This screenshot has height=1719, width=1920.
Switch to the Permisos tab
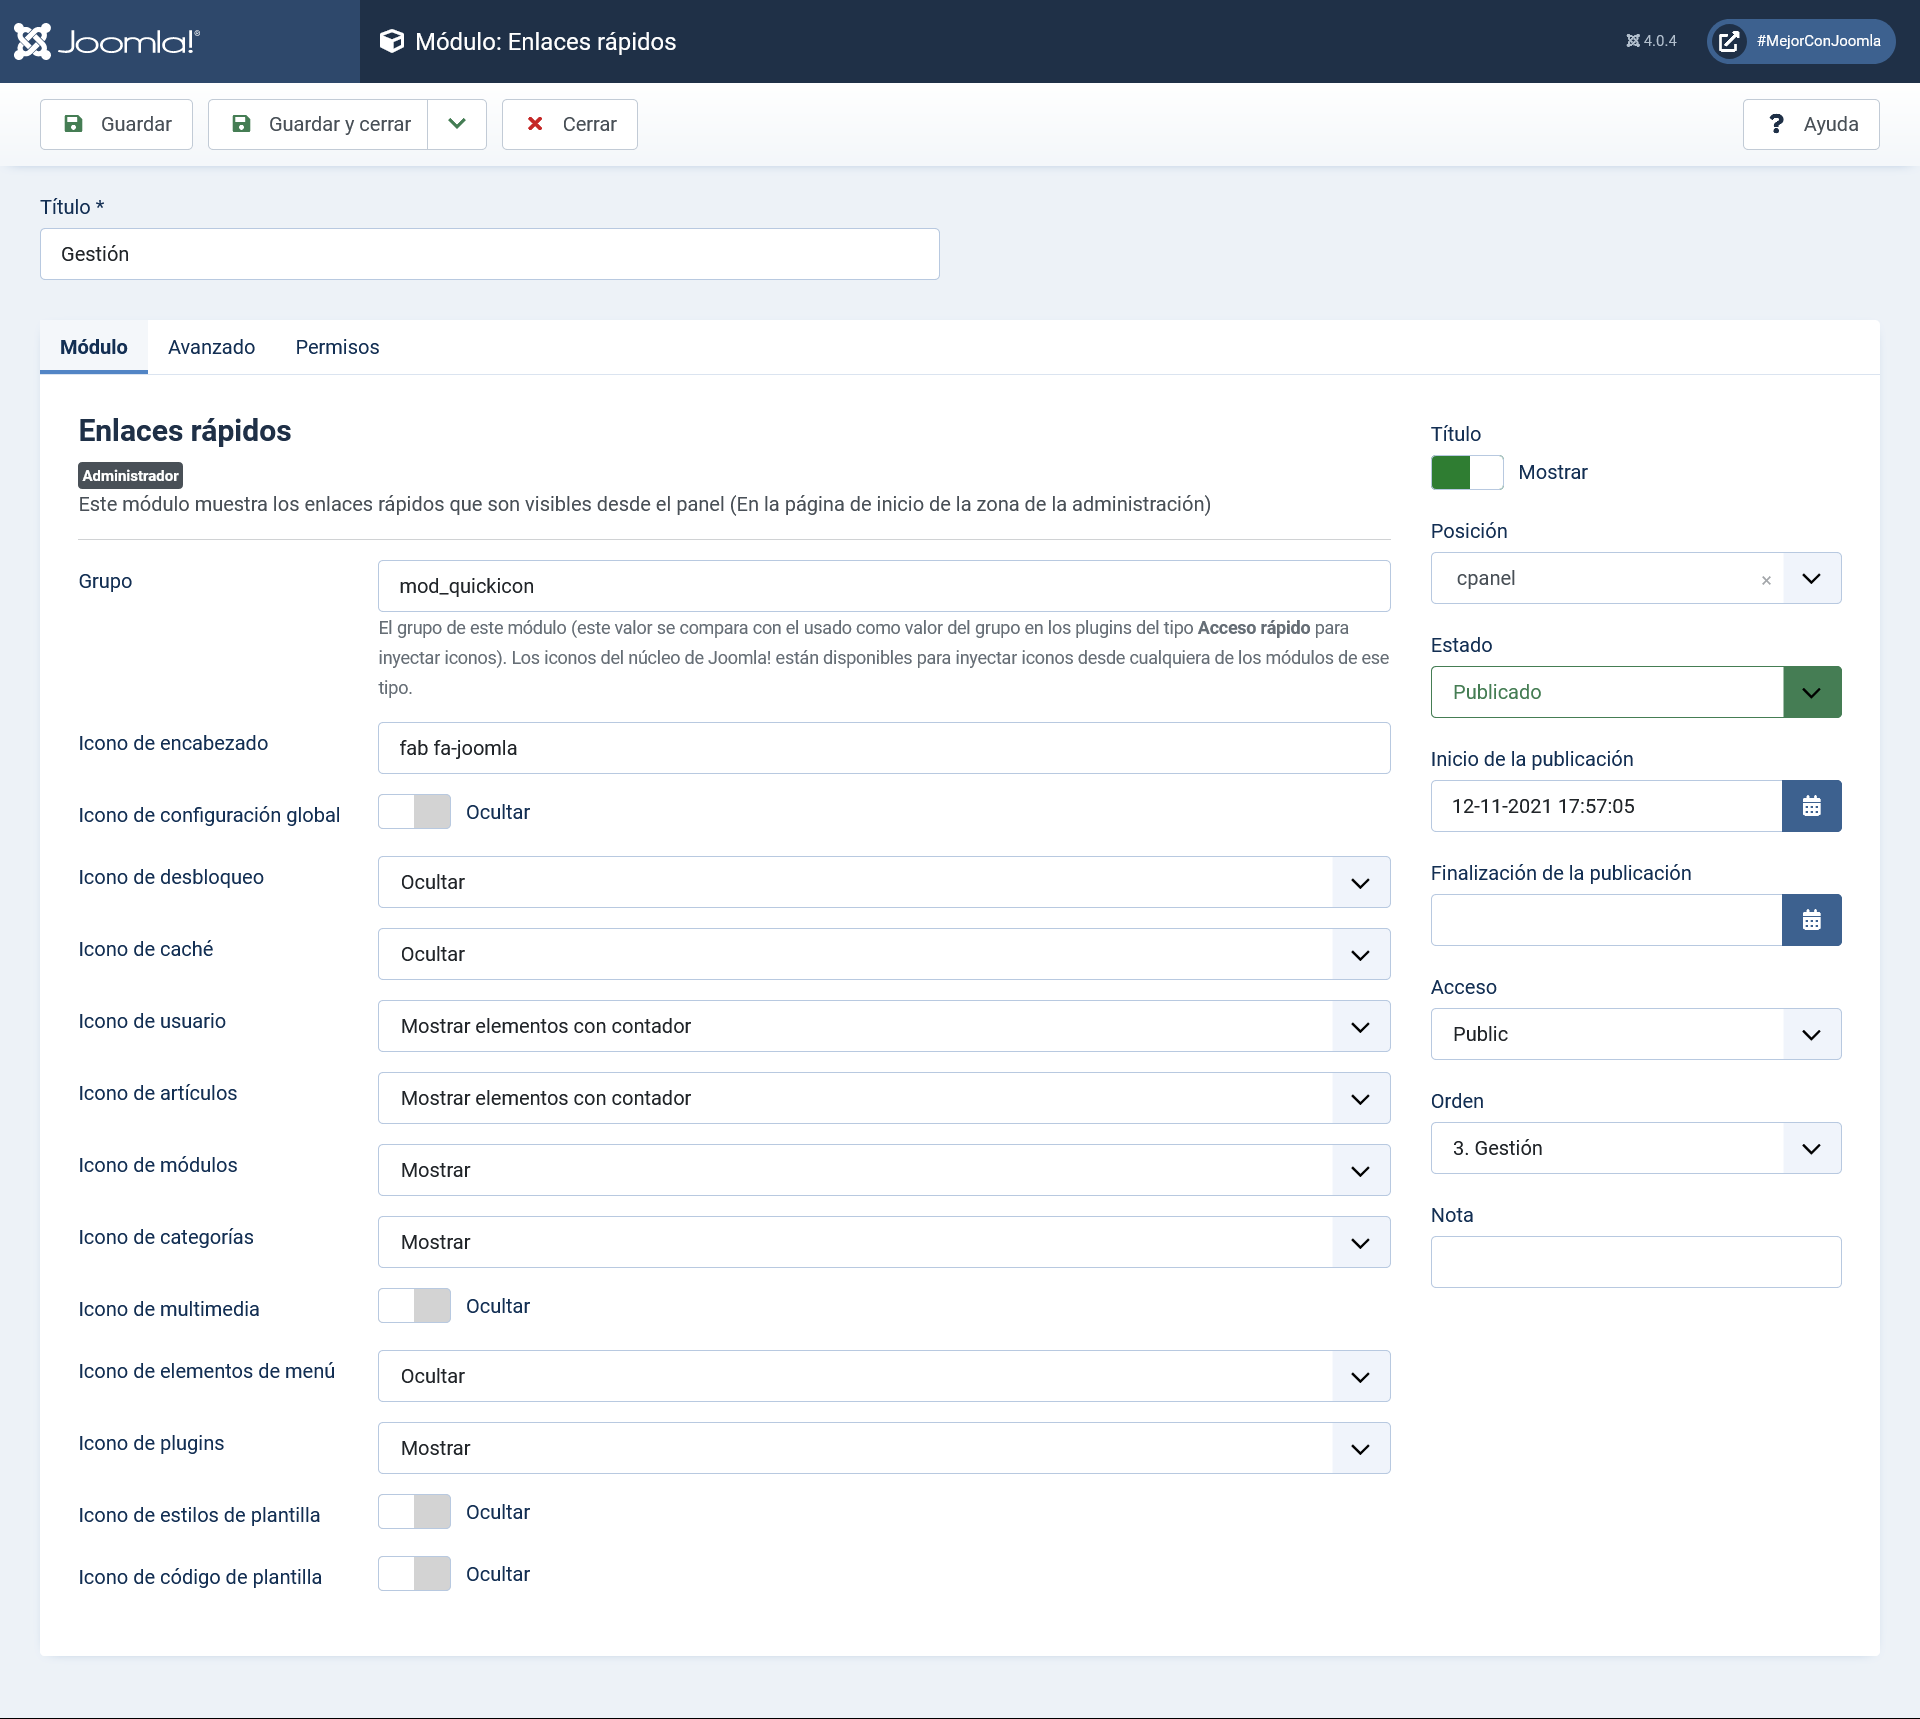coord(339,345)
